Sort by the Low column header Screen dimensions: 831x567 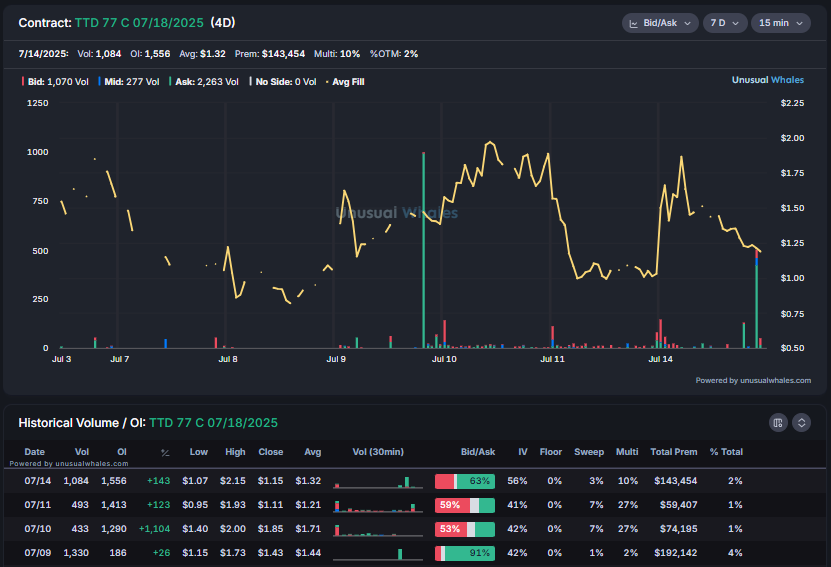click(x=199, y=452)
